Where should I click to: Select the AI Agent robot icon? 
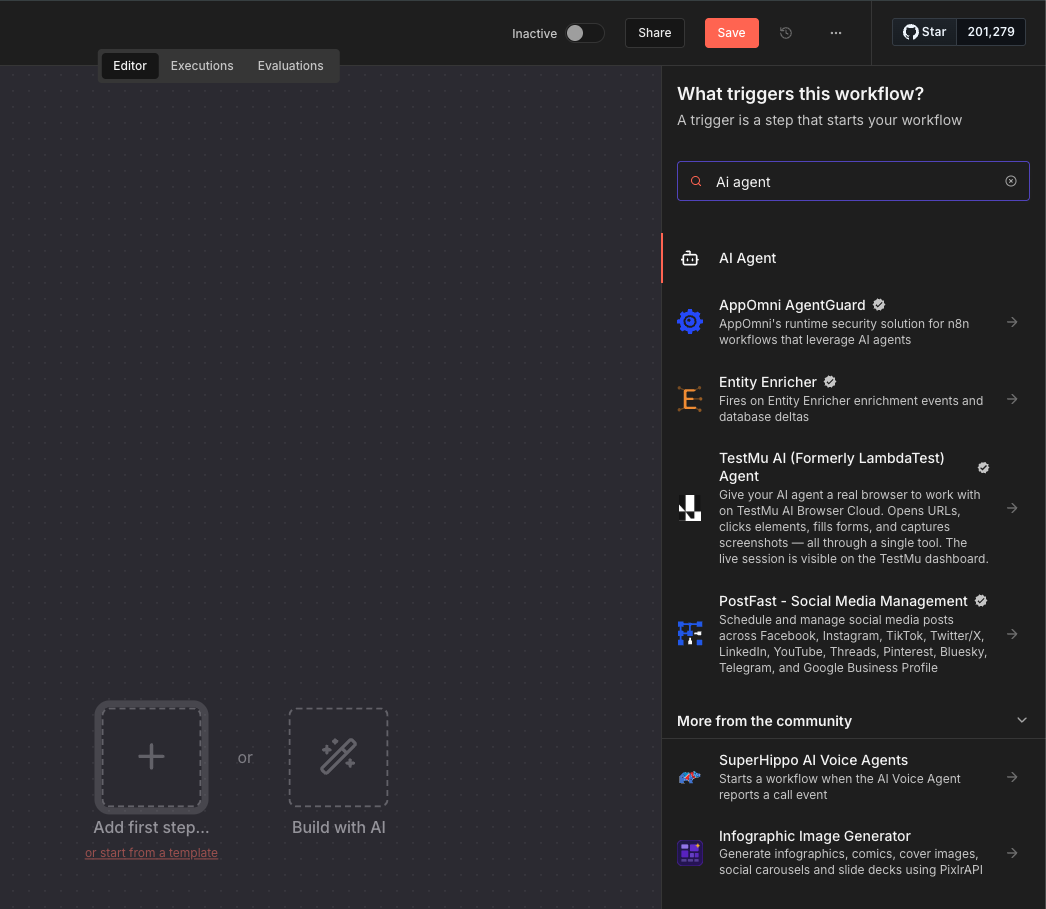click(x=690, y=258)
